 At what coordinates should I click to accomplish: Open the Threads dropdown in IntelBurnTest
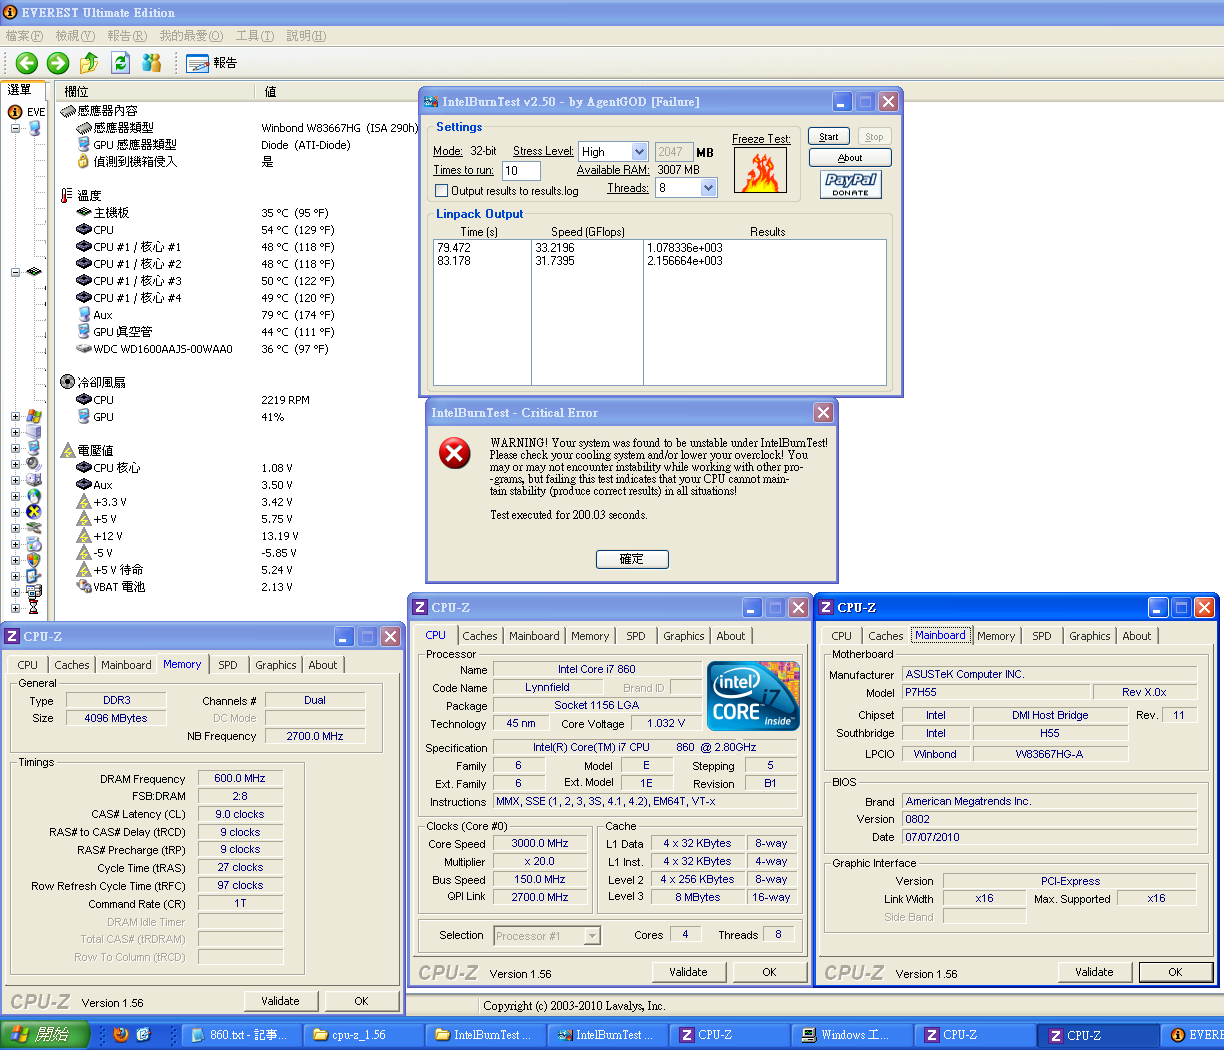coord(709,188)
